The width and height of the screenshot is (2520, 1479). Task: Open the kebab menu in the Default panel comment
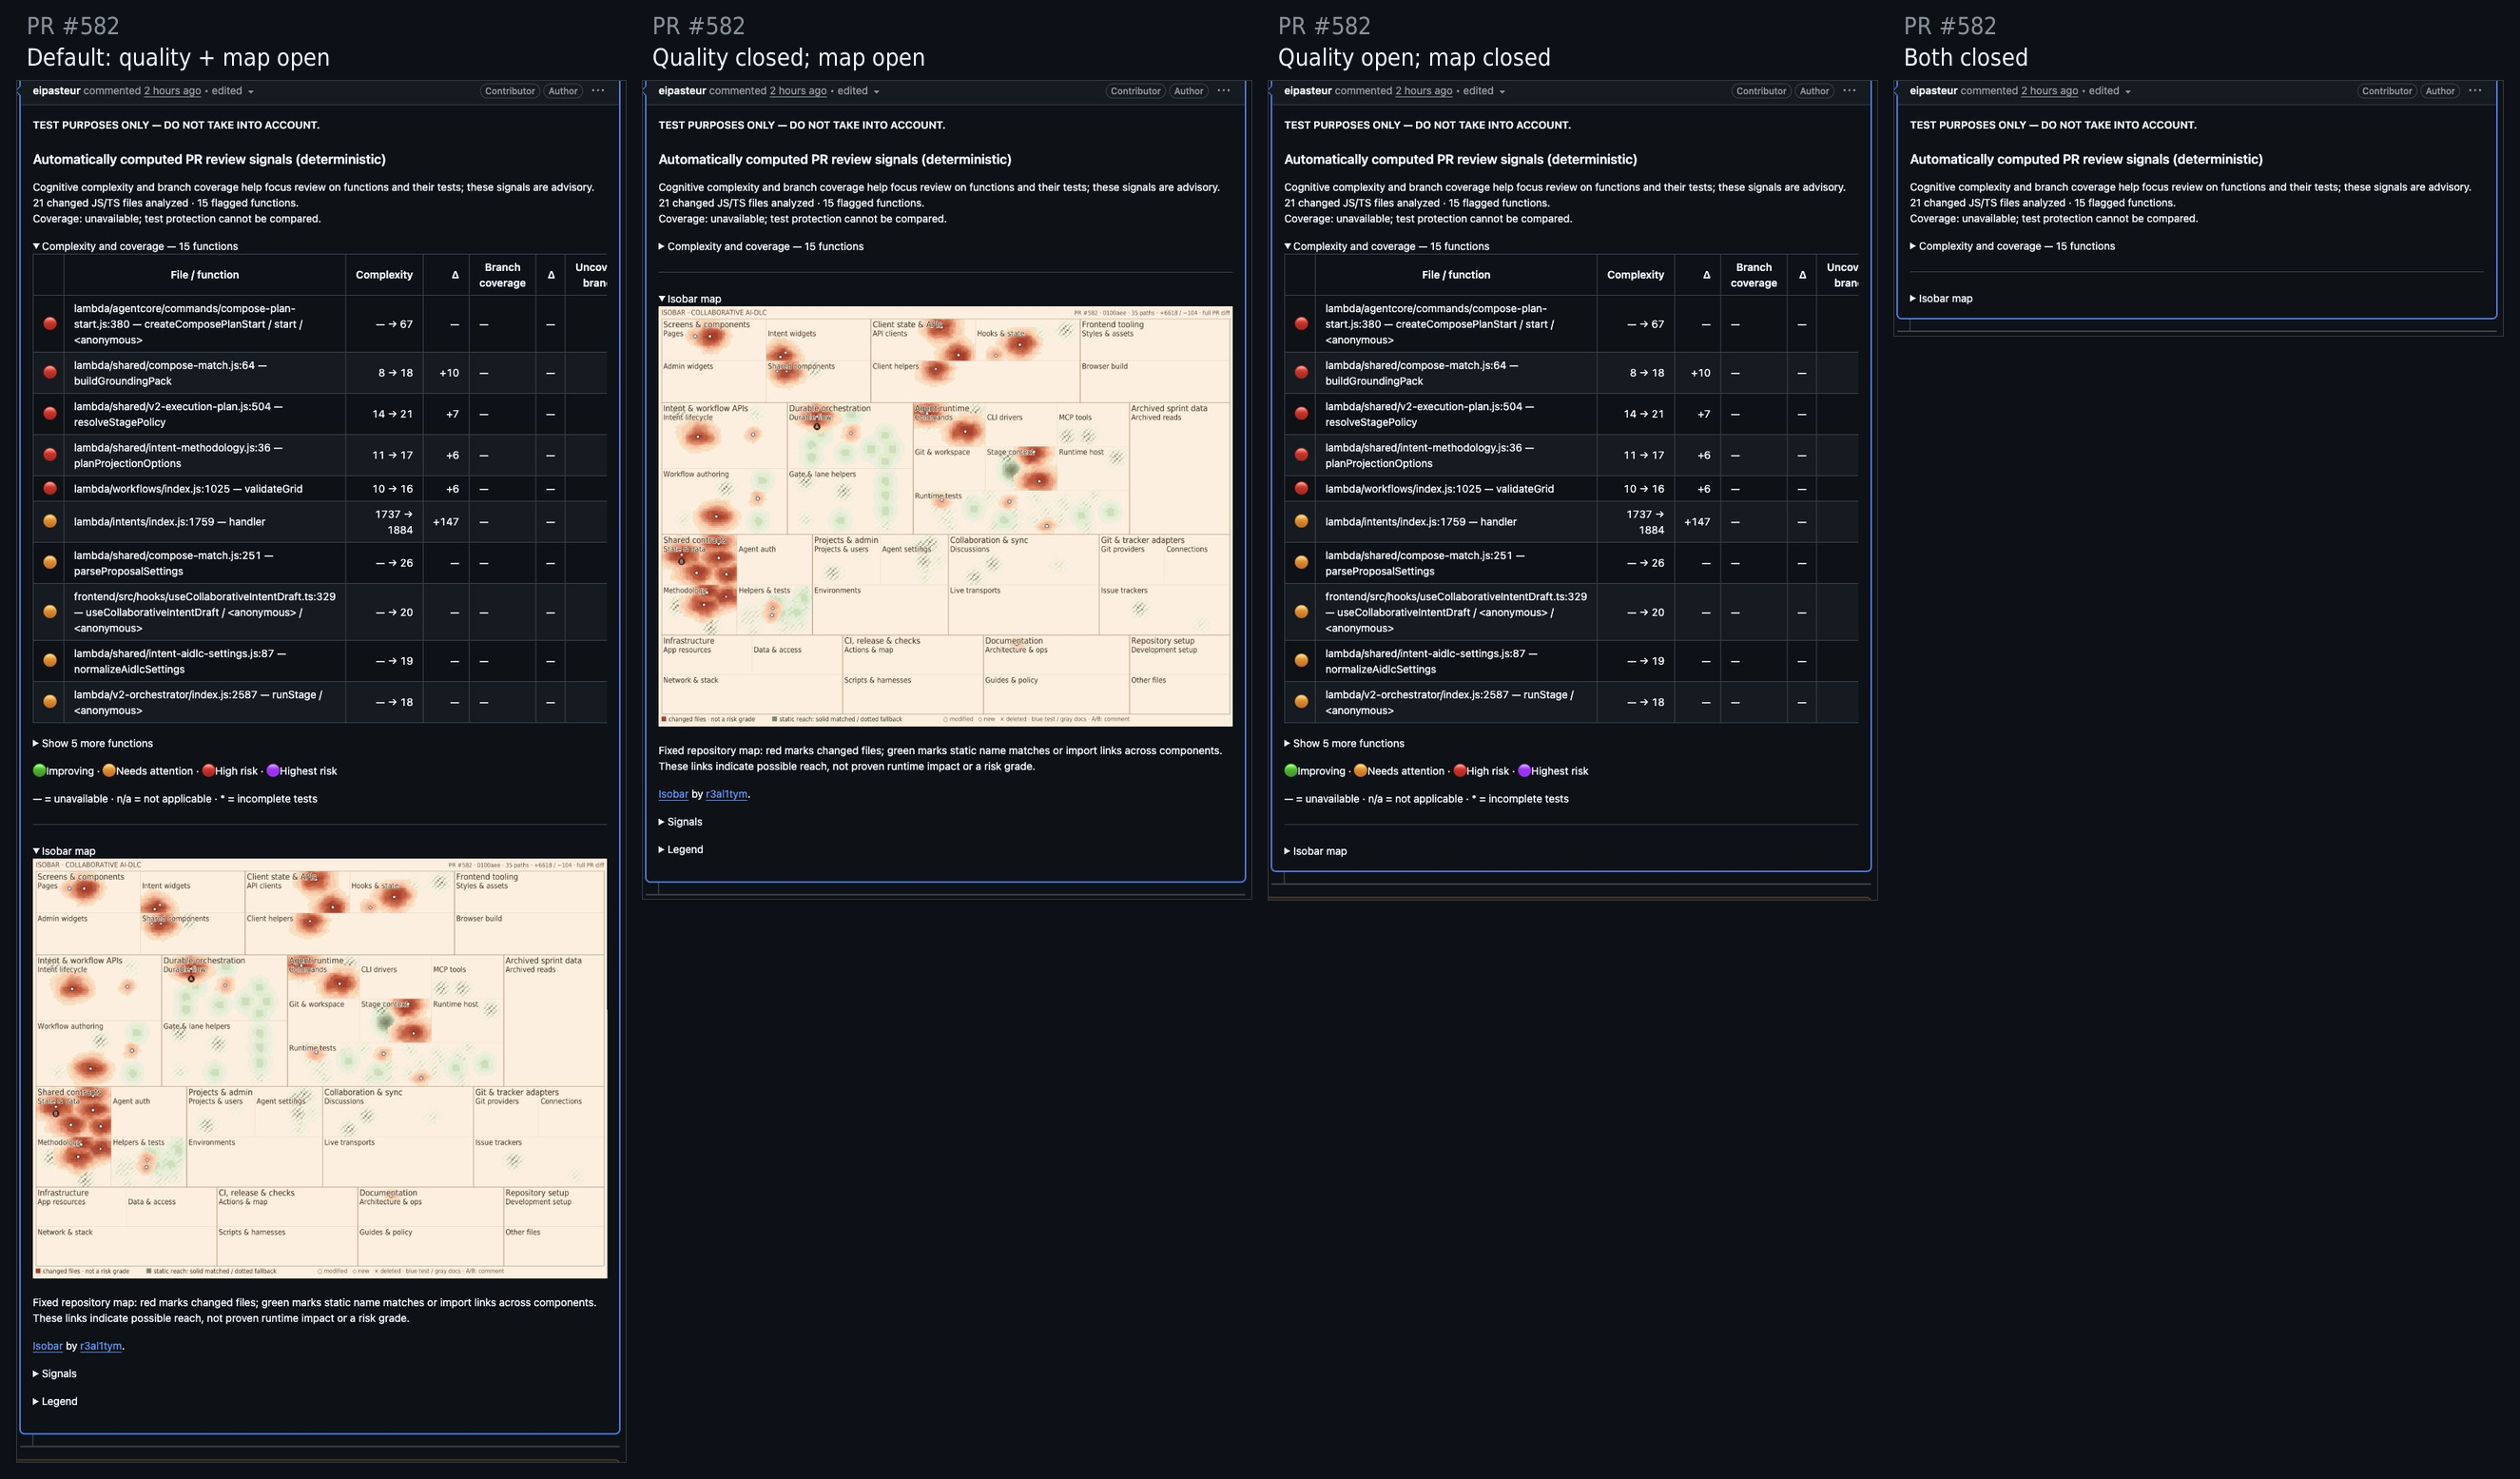(598, 91)
